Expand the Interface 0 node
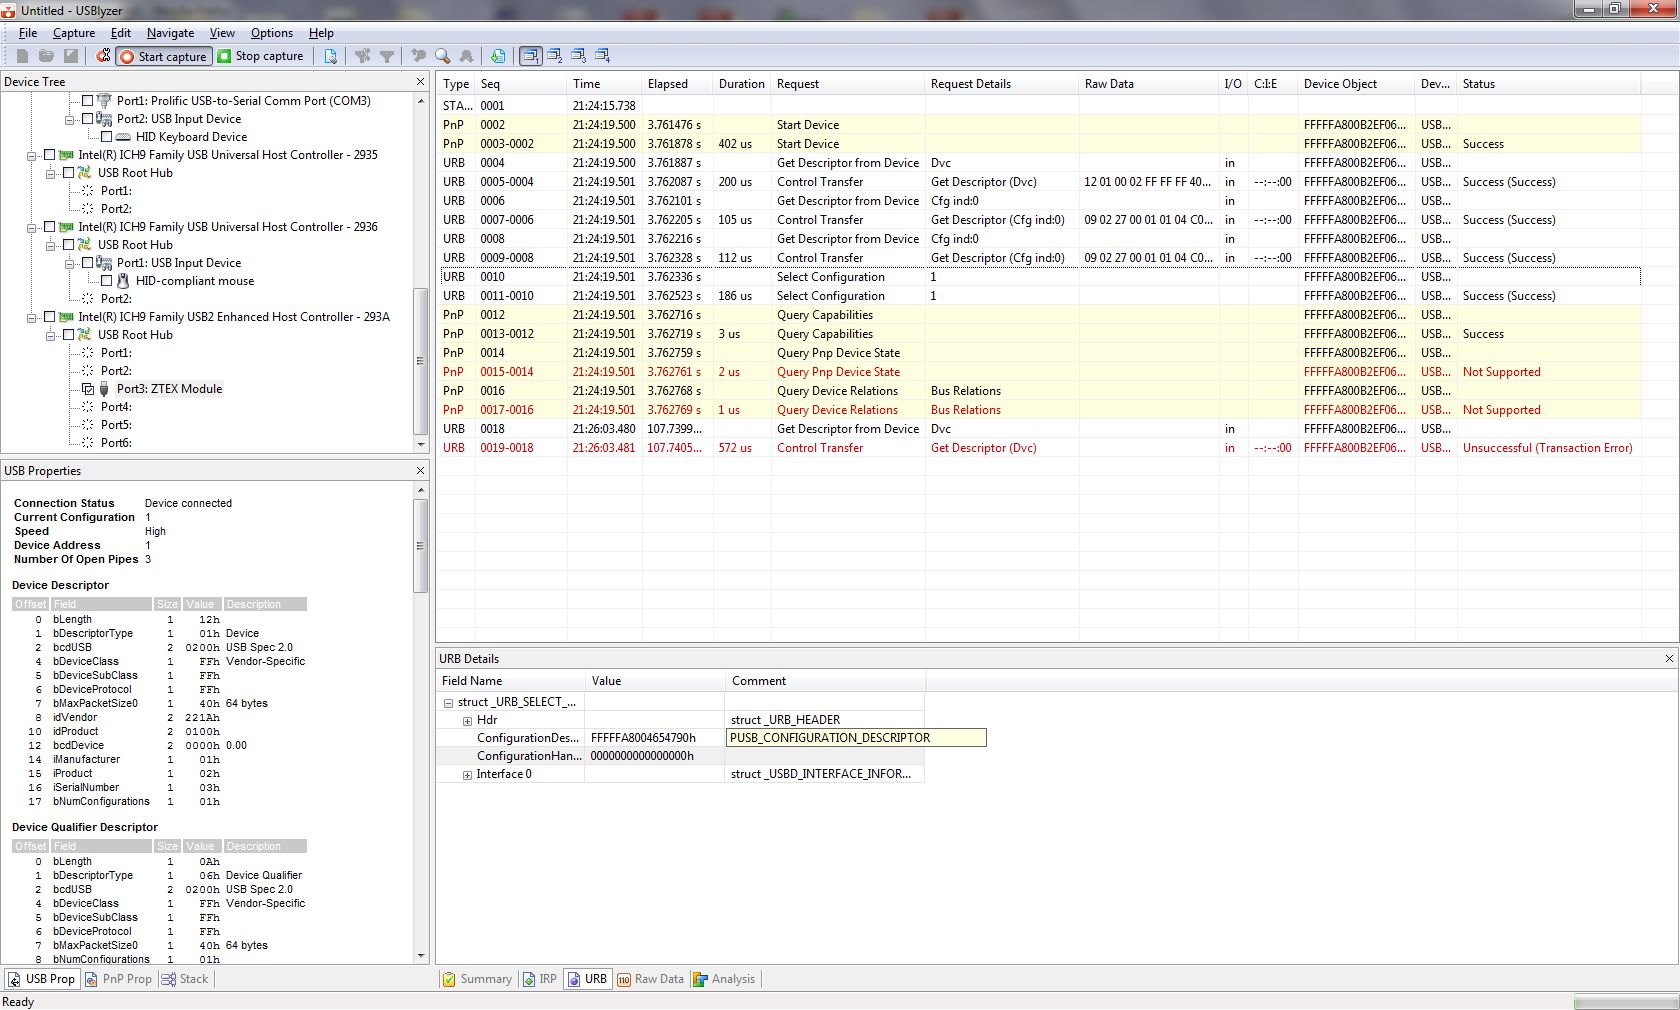 click(467, 774)
